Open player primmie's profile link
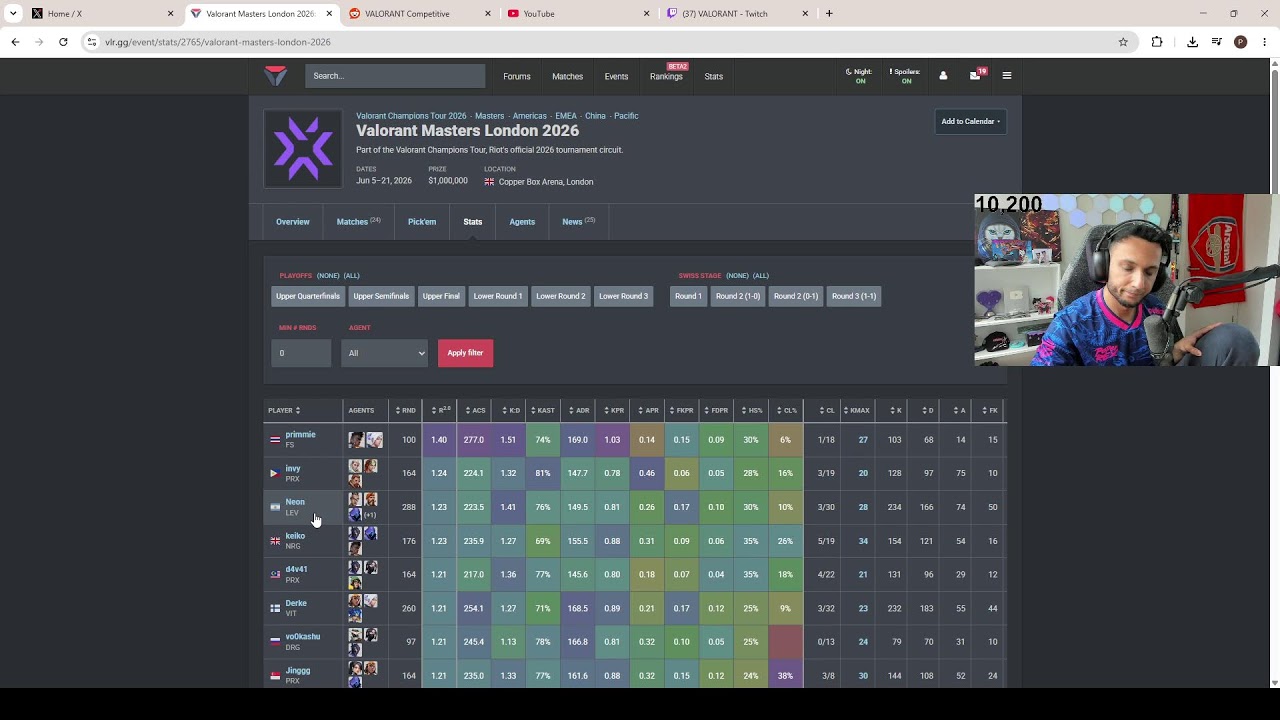The image size is (1280, 720). click(x=300, y=435)
